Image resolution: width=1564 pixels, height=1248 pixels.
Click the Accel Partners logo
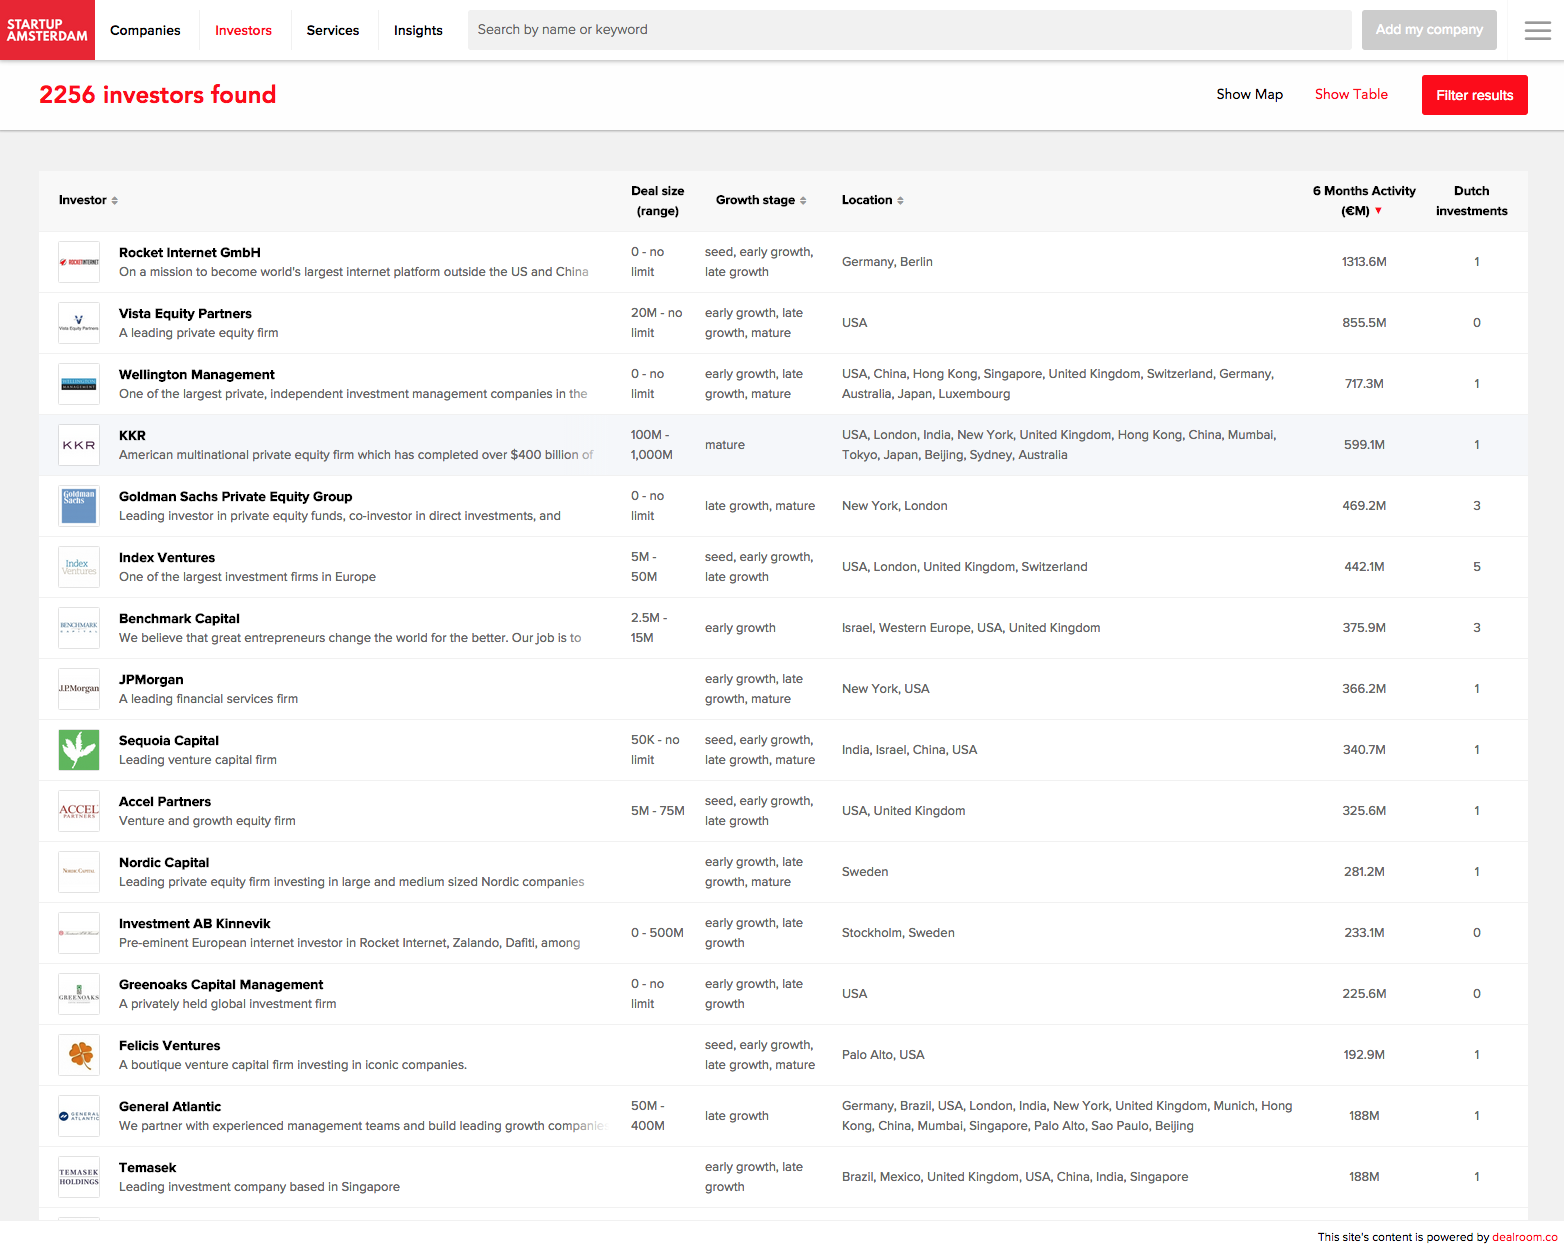pos(79,811)
